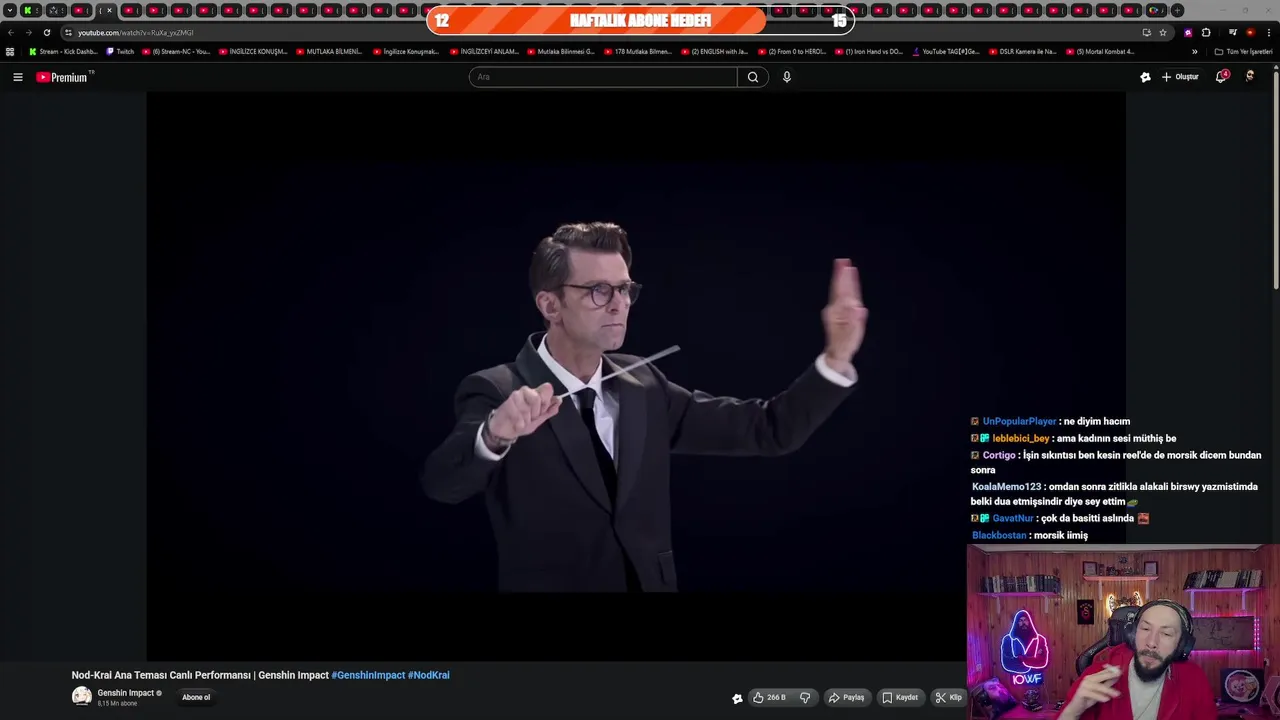Open the (5) Mortal Kombat 4 bookmark
This screenshot has width=1280, height=720.
(x=1100, y=51)
